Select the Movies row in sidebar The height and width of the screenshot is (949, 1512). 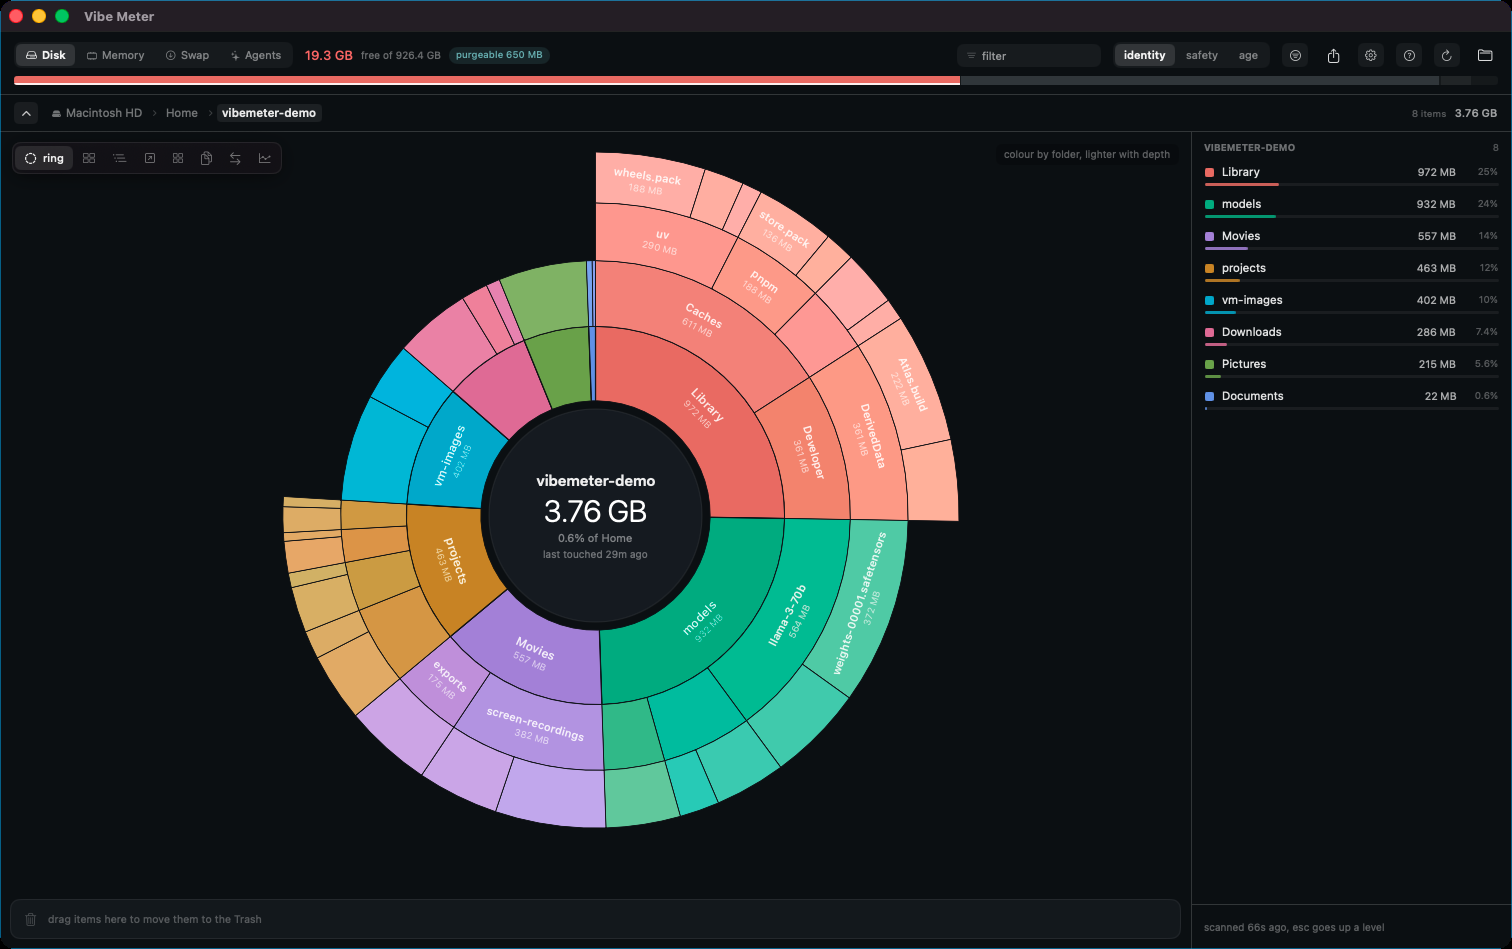pos(1351,238)
